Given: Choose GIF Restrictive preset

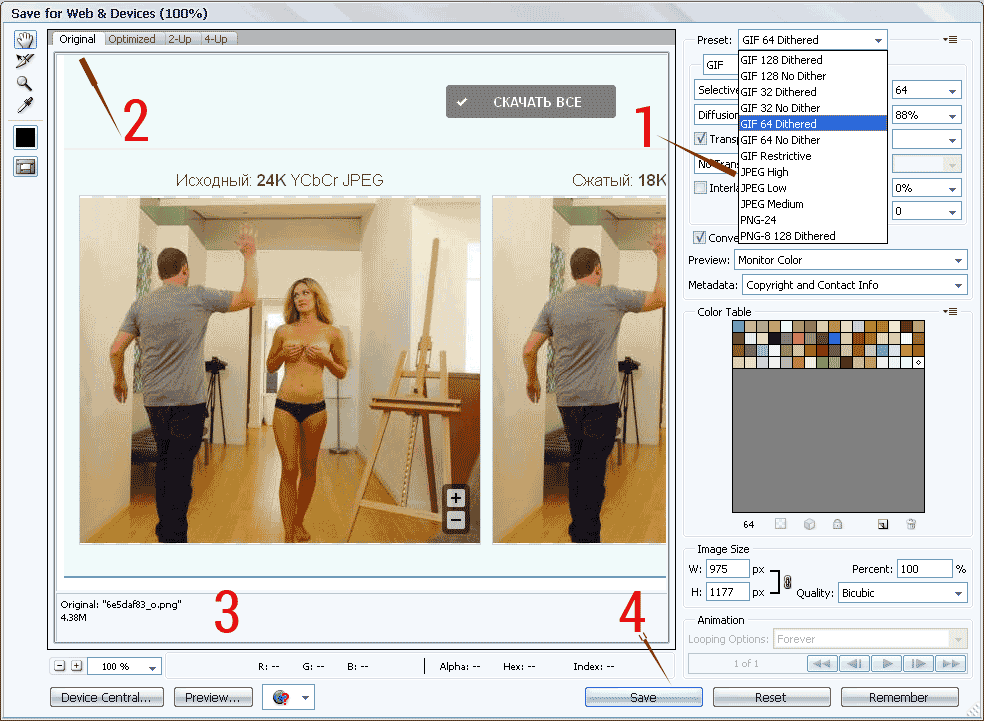Looking at the screenshot, I should point(813,156).
